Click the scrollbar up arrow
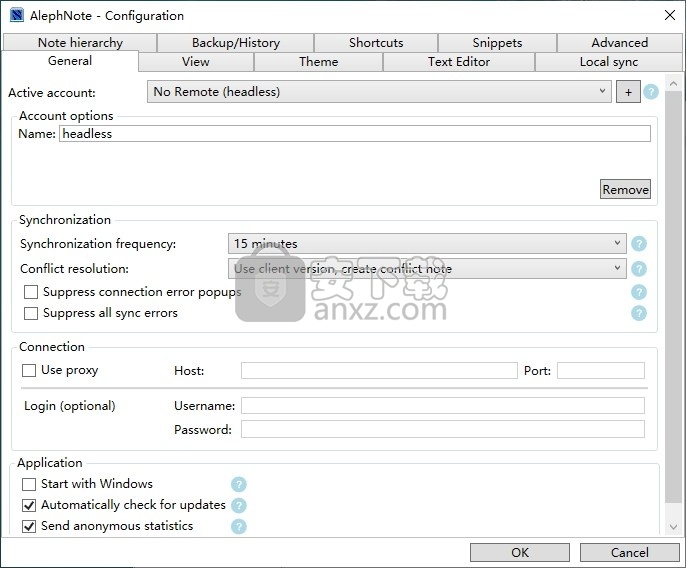The image size is (686, 568). tap(673, 83)
